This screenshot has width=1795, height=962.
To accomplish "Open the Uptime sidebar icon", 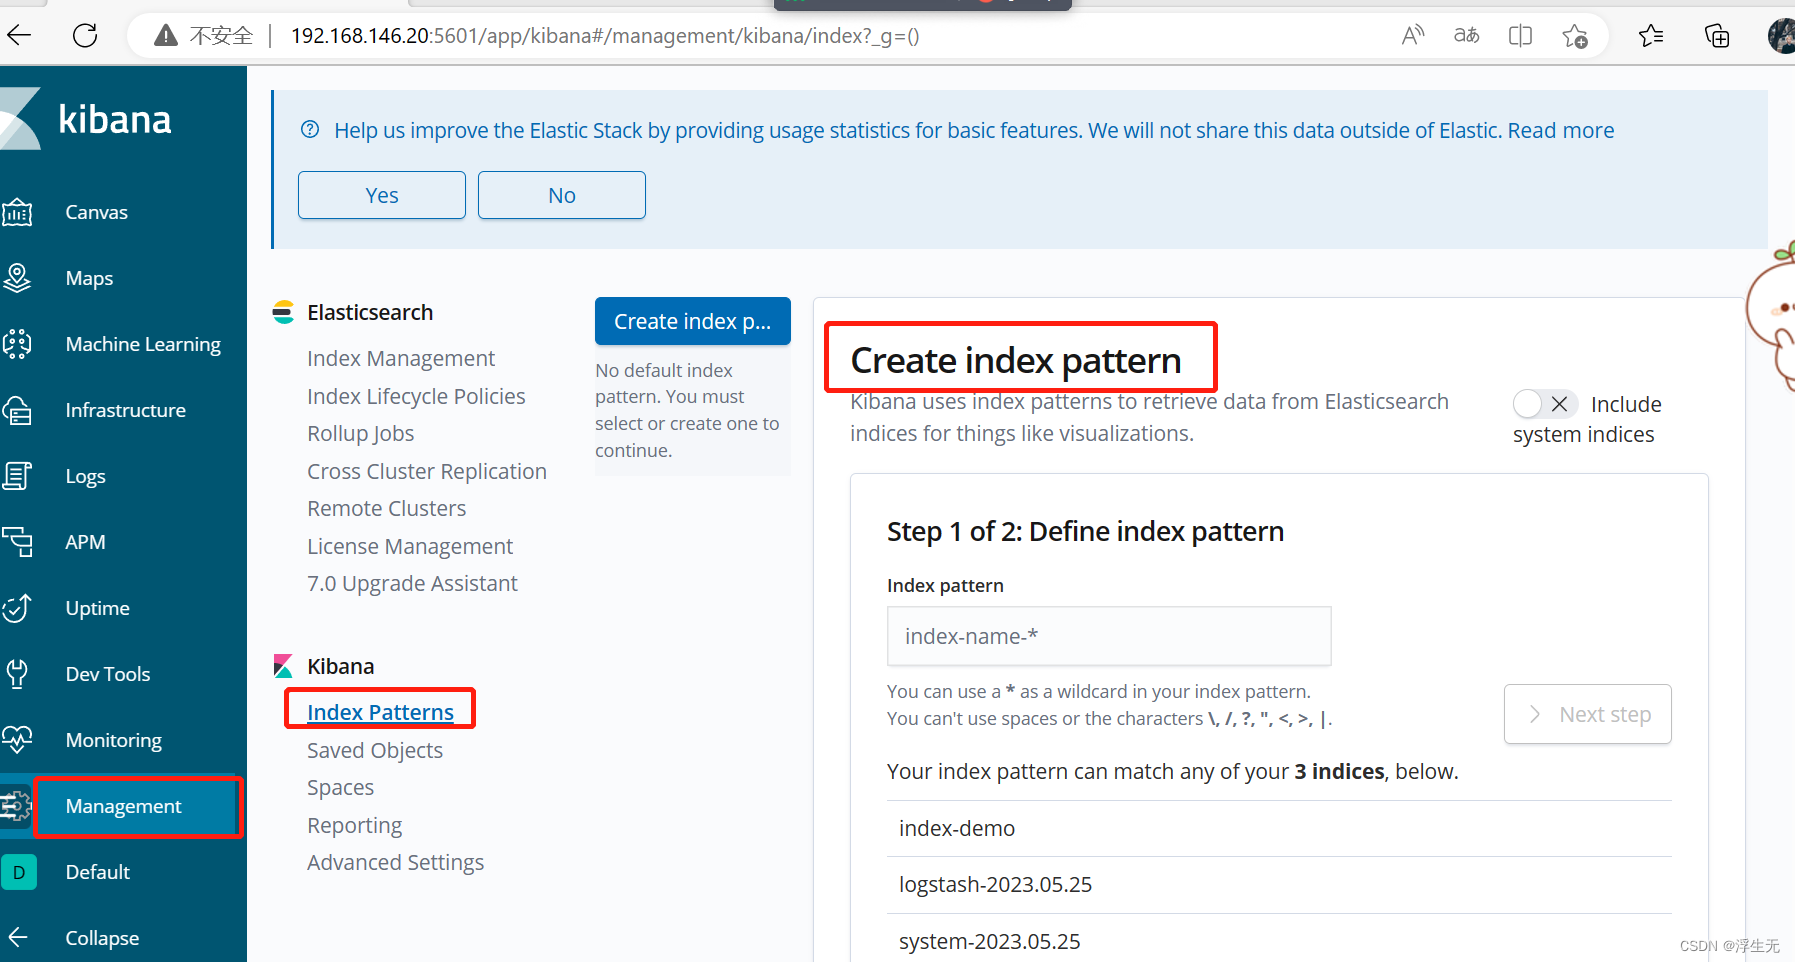I will pyautogui.click(x=17, y=608).
